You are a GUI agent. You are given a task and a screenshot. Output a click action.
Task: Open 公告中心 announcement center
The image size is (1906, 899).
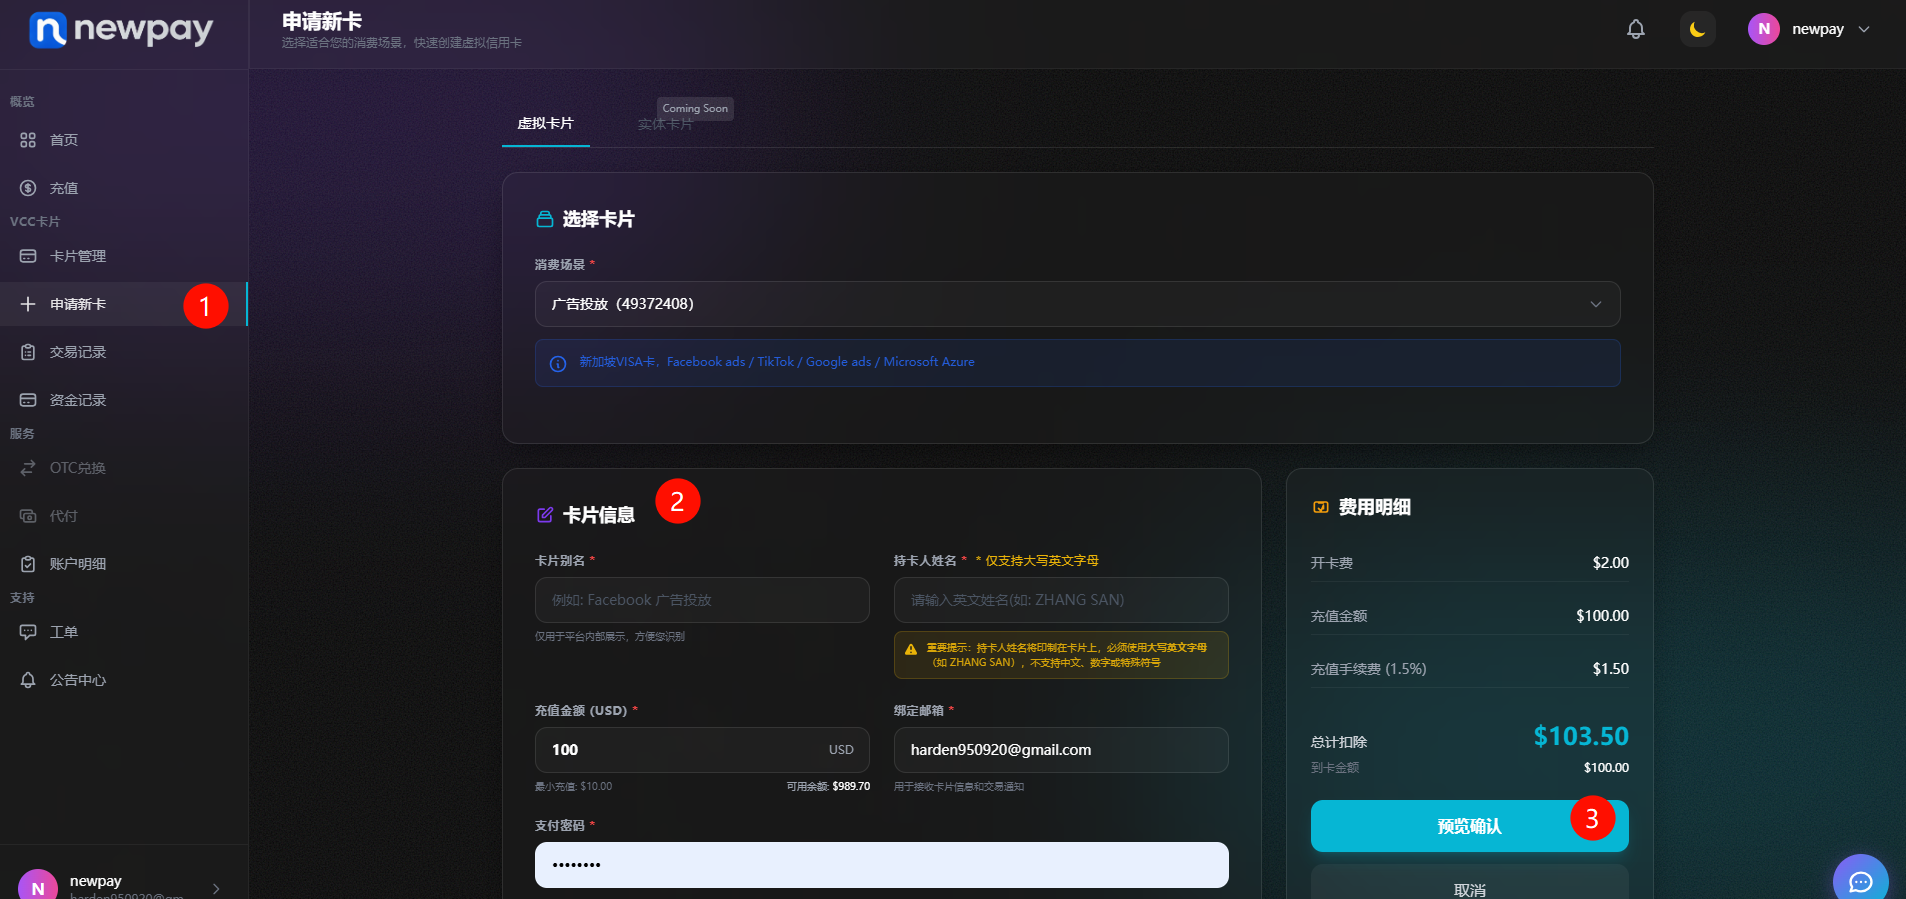(78, 680)
